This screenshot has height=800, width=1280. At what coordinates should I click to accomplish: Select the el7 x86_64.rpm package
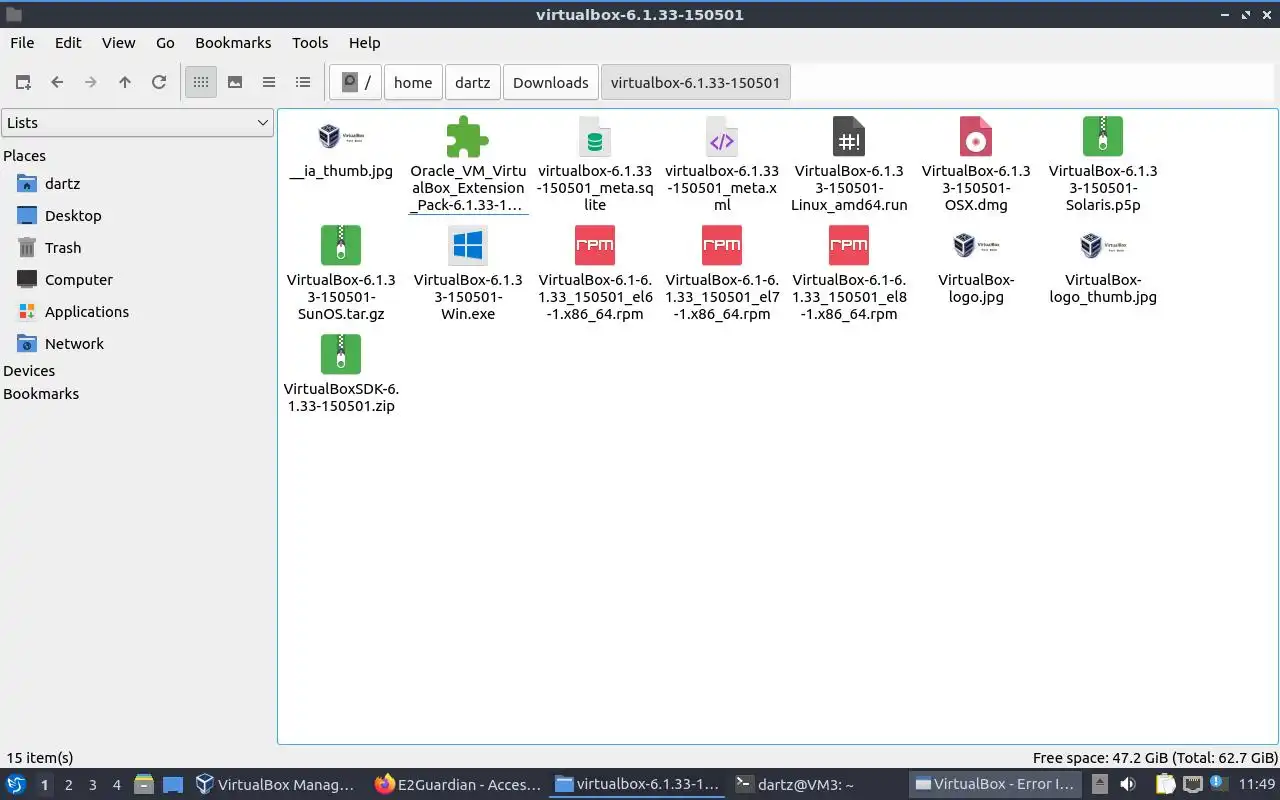coord(722,274)
